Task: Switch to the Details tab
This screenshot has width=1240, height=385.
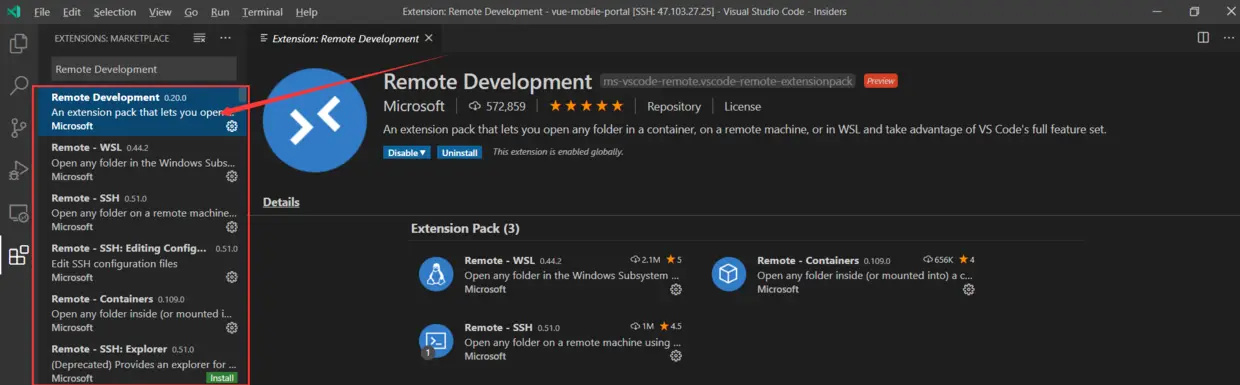Action: (281, 202)
